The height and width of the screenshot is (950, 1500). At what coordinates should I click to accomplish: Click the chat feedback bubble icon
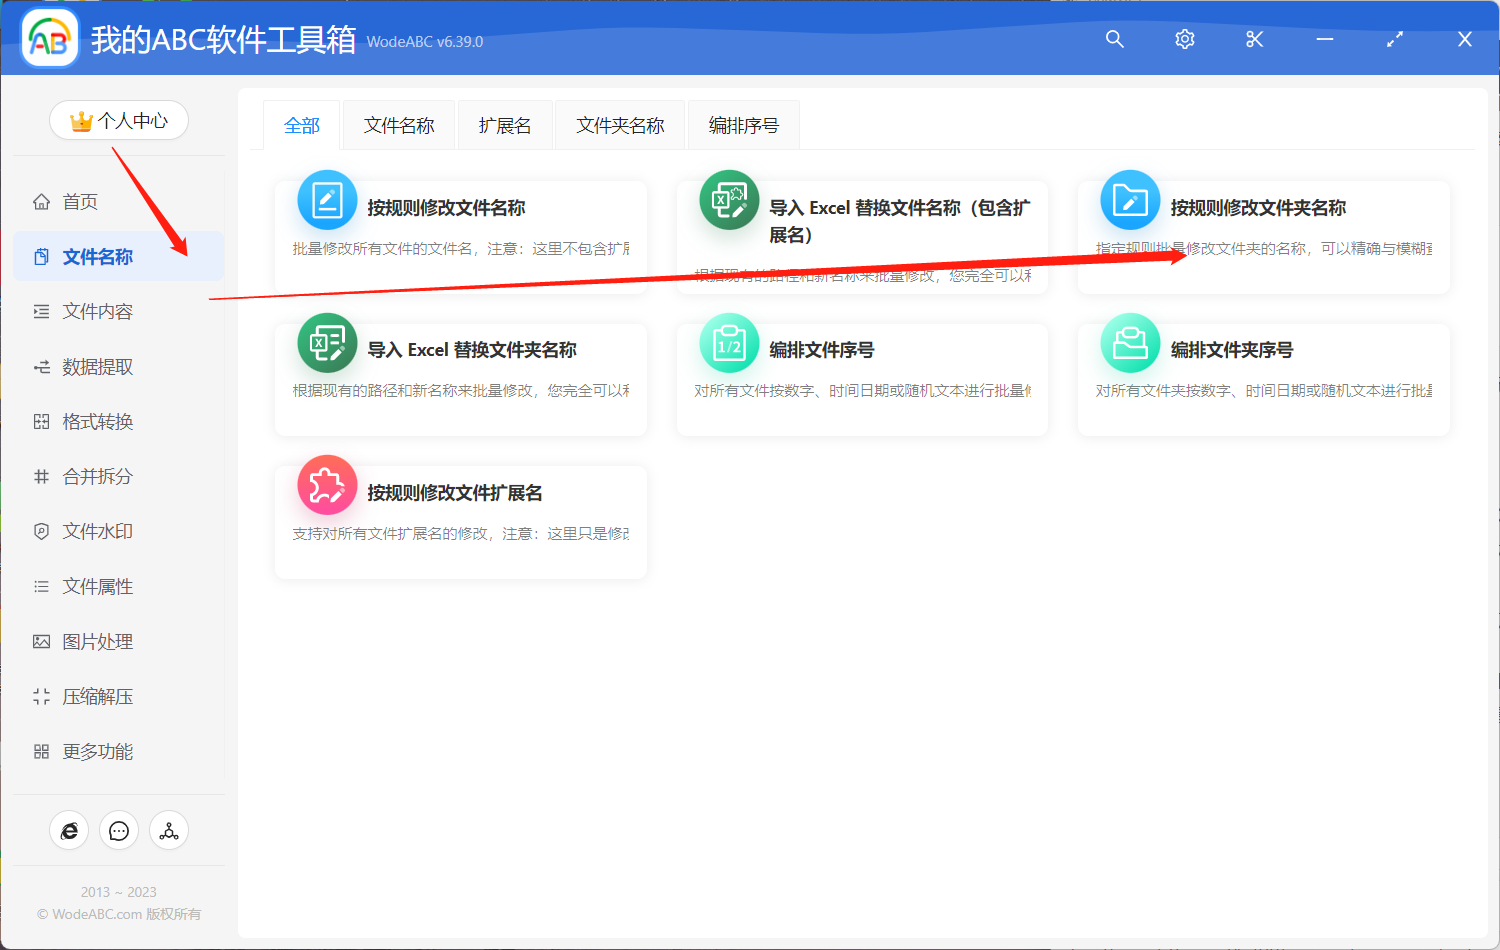[x=119, y=830]
